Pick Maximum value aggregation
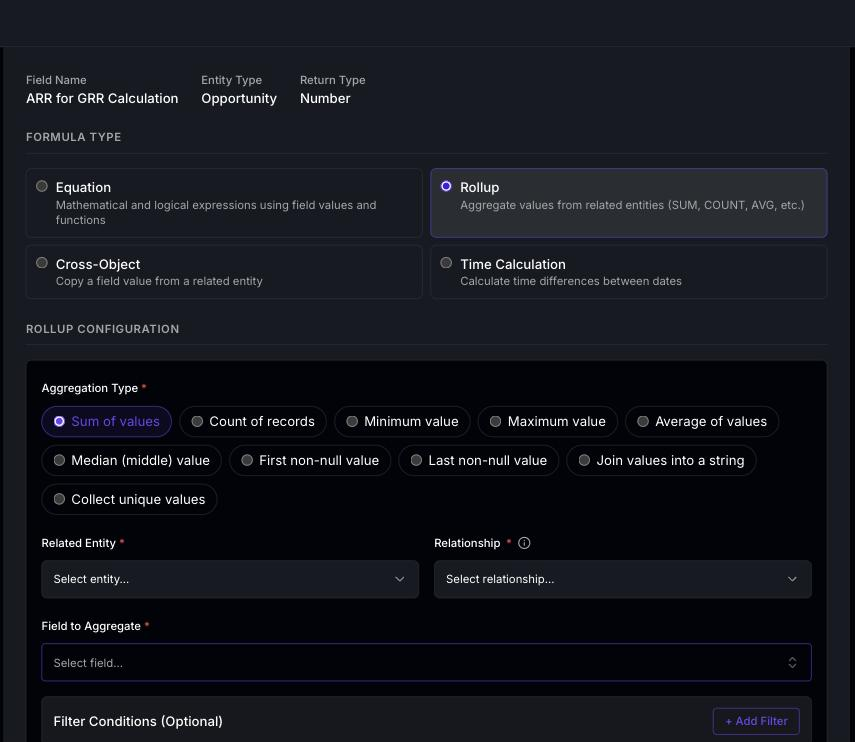The image size is (855, 742). [x=547, y=421]
